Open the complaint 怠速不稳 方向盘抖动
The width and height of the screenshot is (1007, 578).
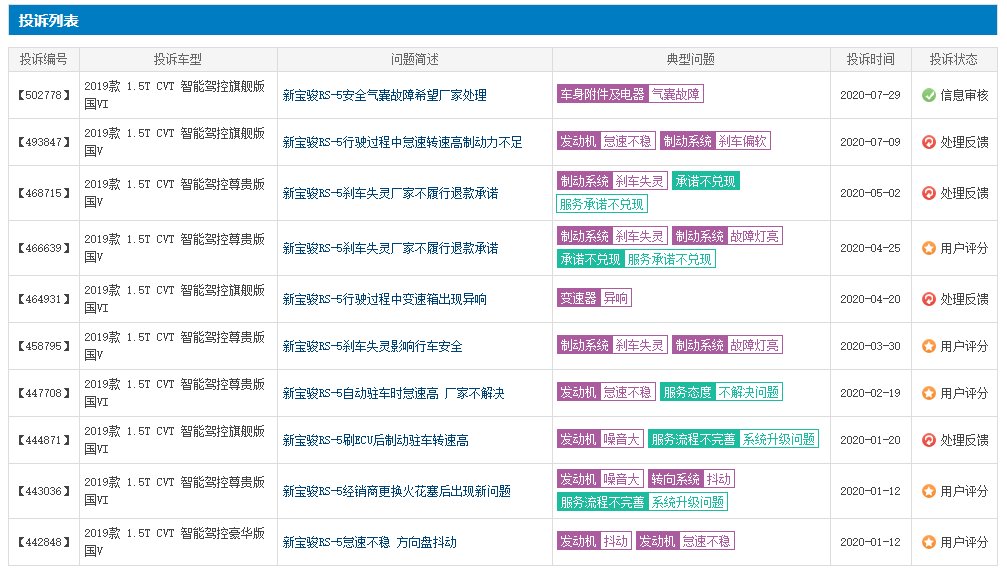coord(369,542)
